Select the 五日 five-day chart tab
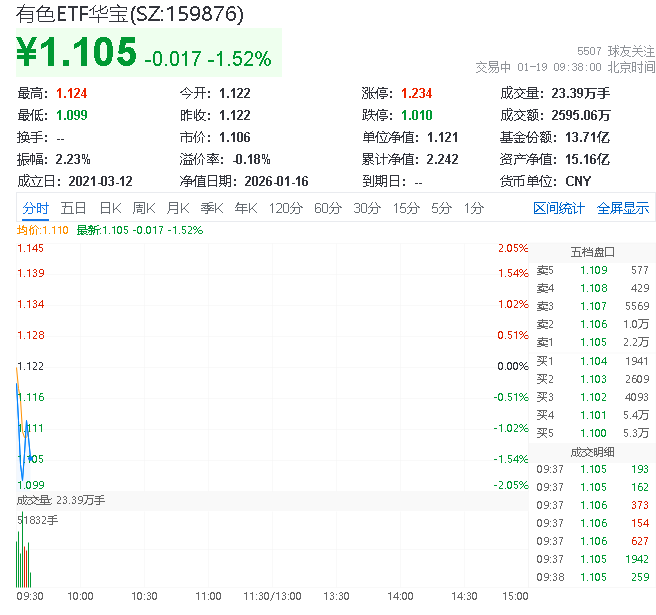656x615 pixels. pos(73,208)
